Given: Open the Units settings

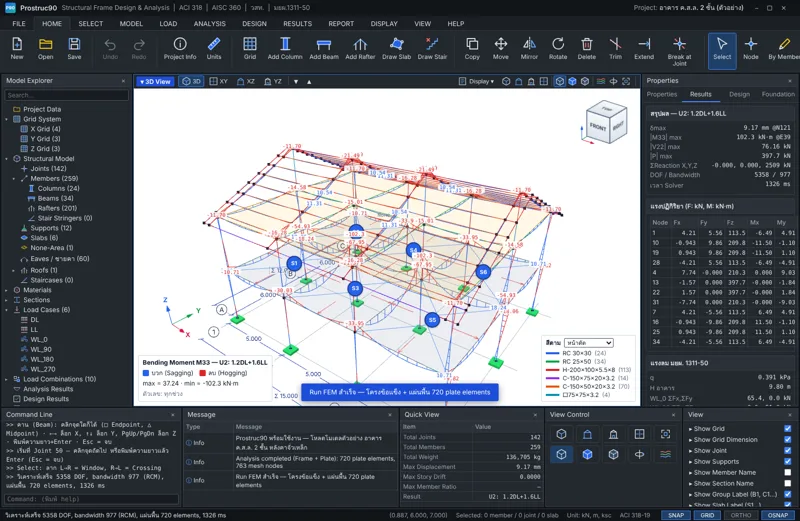Looking at the screenshot, I should point(214,49).
